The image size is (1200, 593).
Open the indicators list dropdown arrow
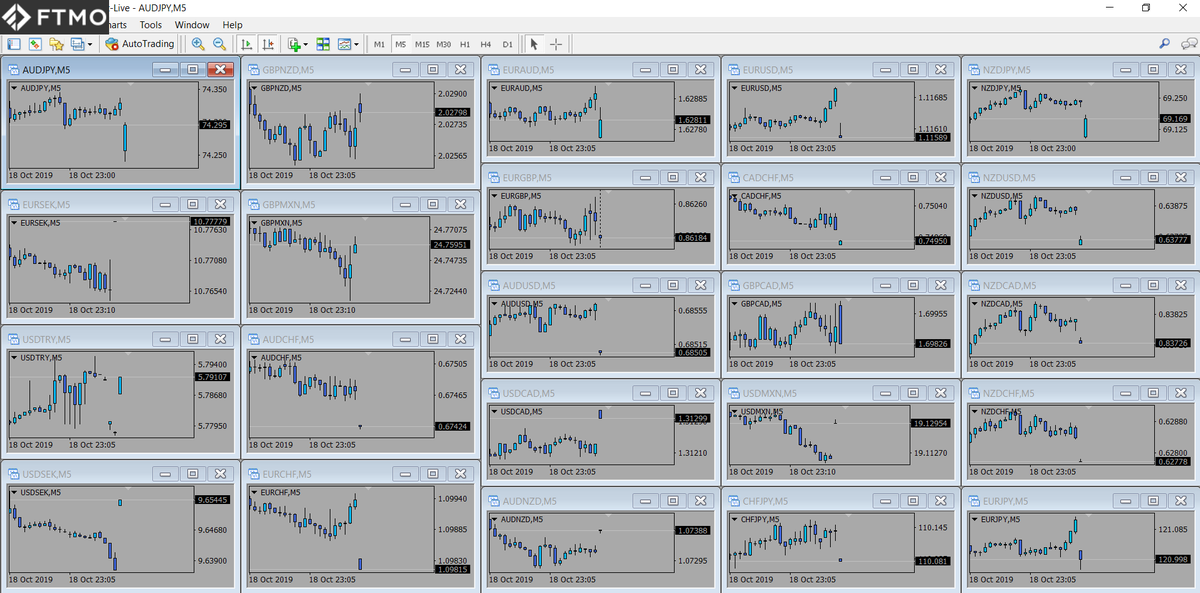(x=306, y=44)
